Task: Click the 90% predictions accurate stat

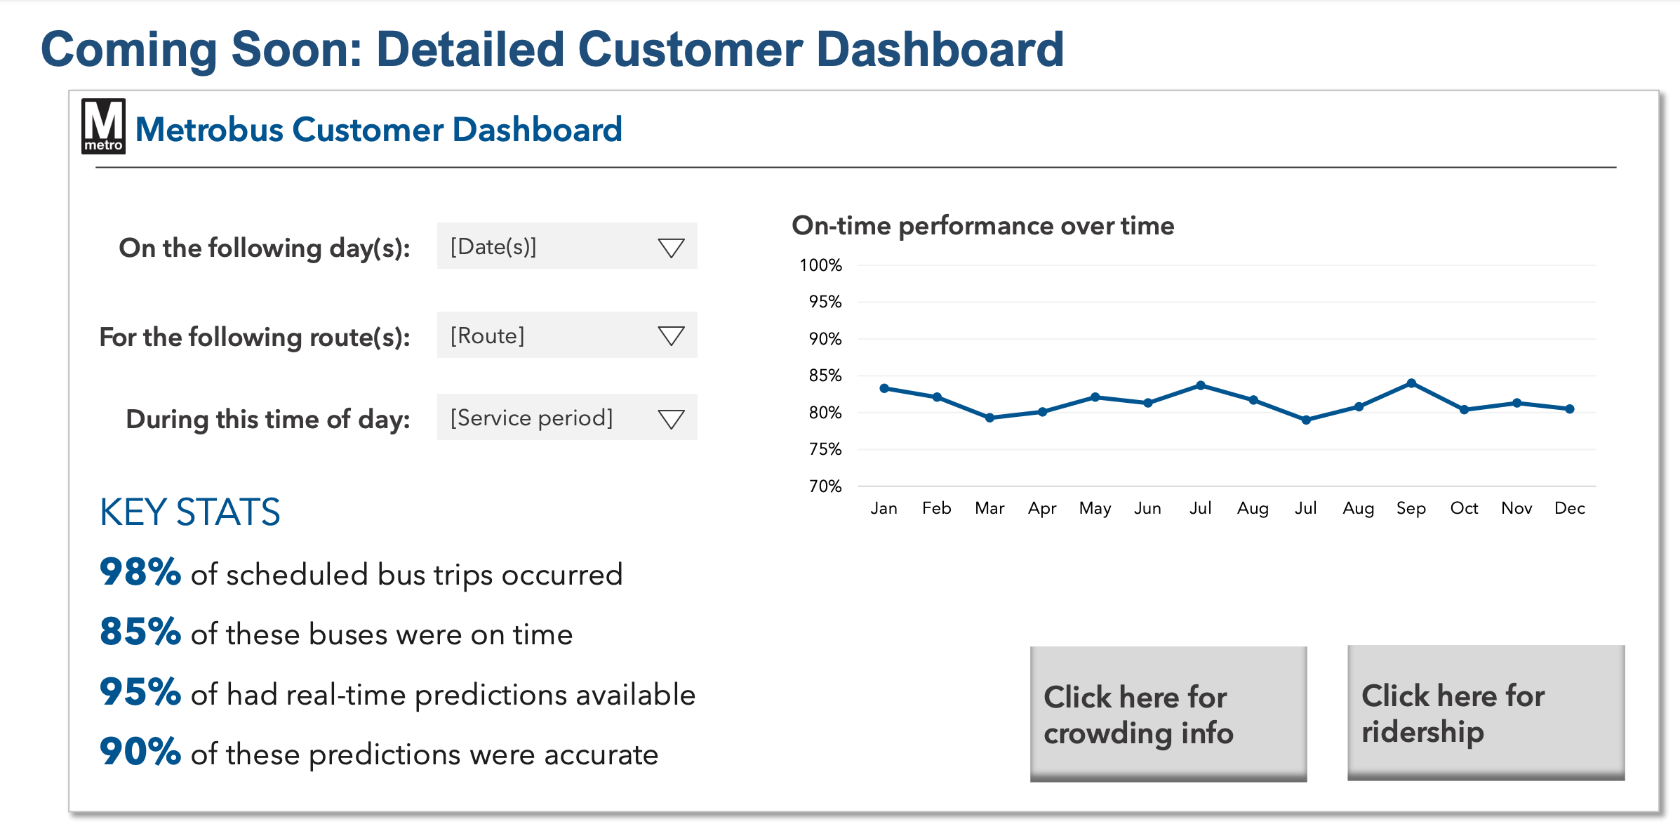Action: (x=378, y=753)
